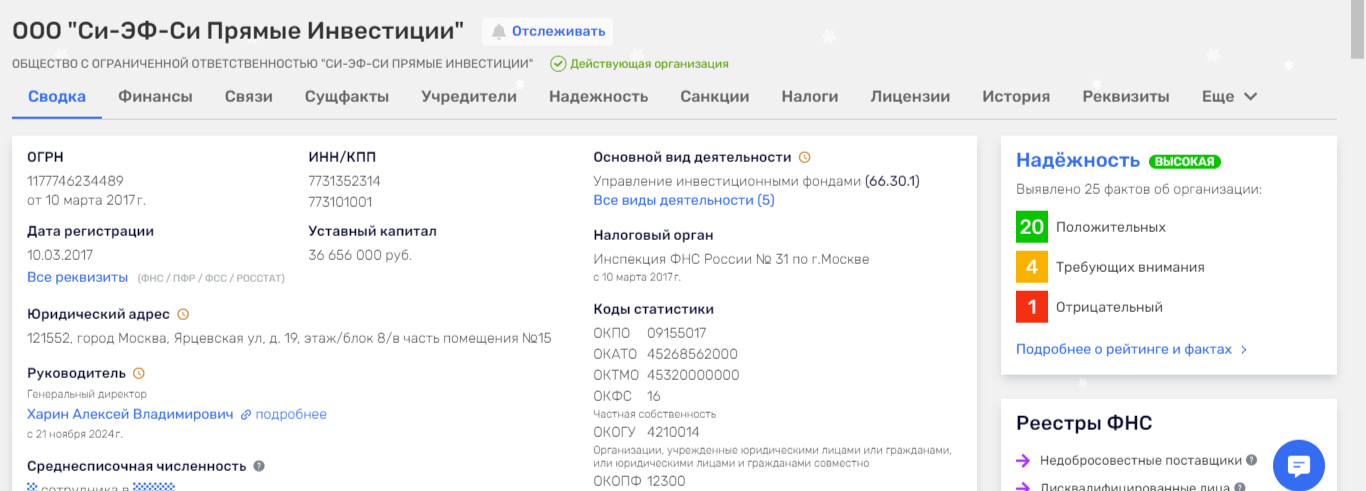The image size is (1366, 491).
Task: Click the Действующая организация status text
Action: [x=649, y=64]
